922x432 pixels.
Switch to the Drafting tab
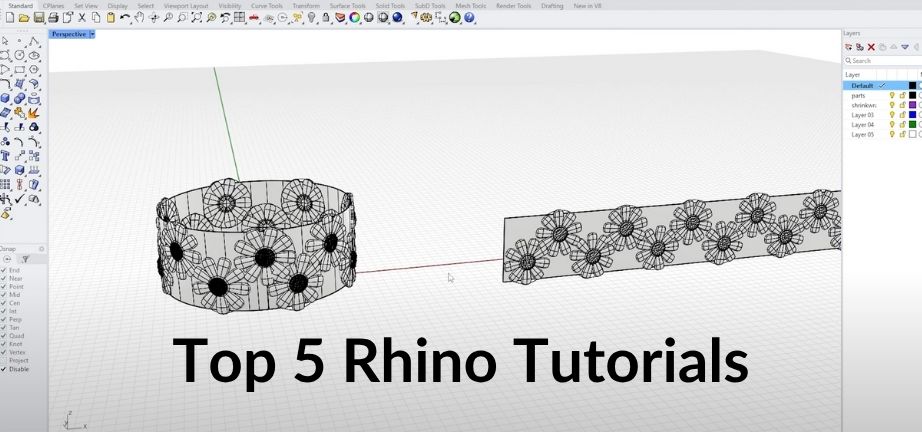tap(552, 6)
